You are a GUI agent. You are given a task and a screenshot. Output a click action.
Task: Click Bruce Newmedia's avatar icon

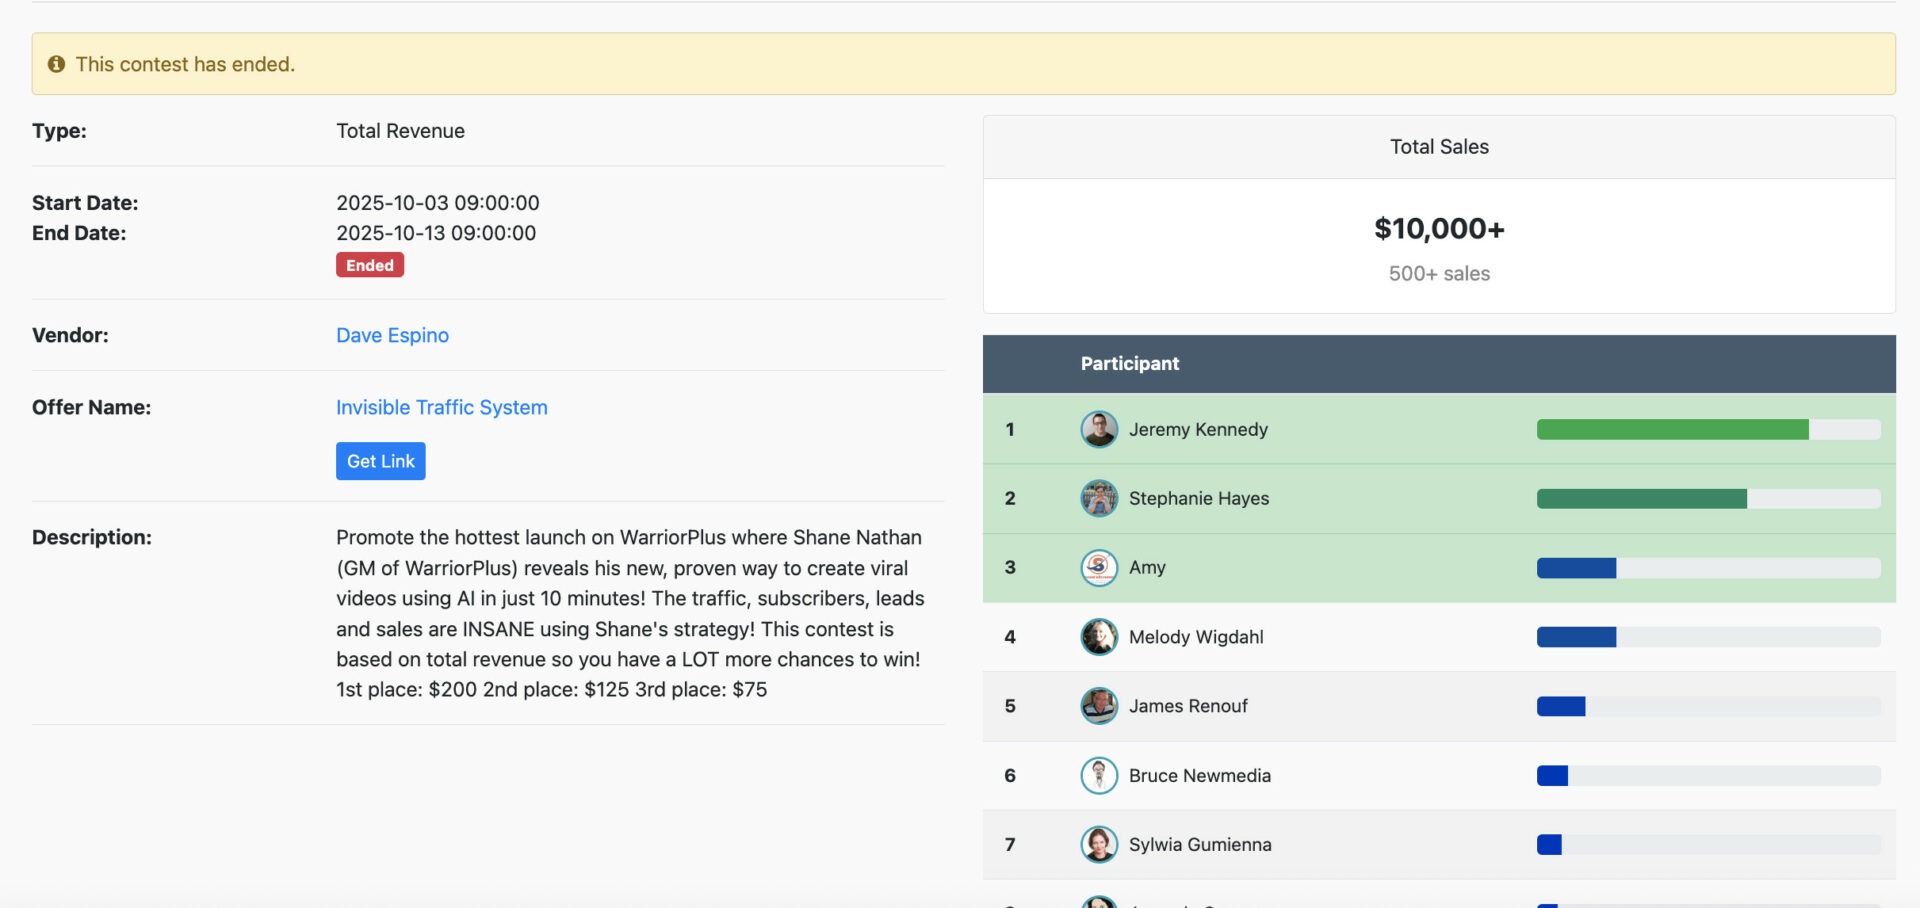(x=1098, y=775)
